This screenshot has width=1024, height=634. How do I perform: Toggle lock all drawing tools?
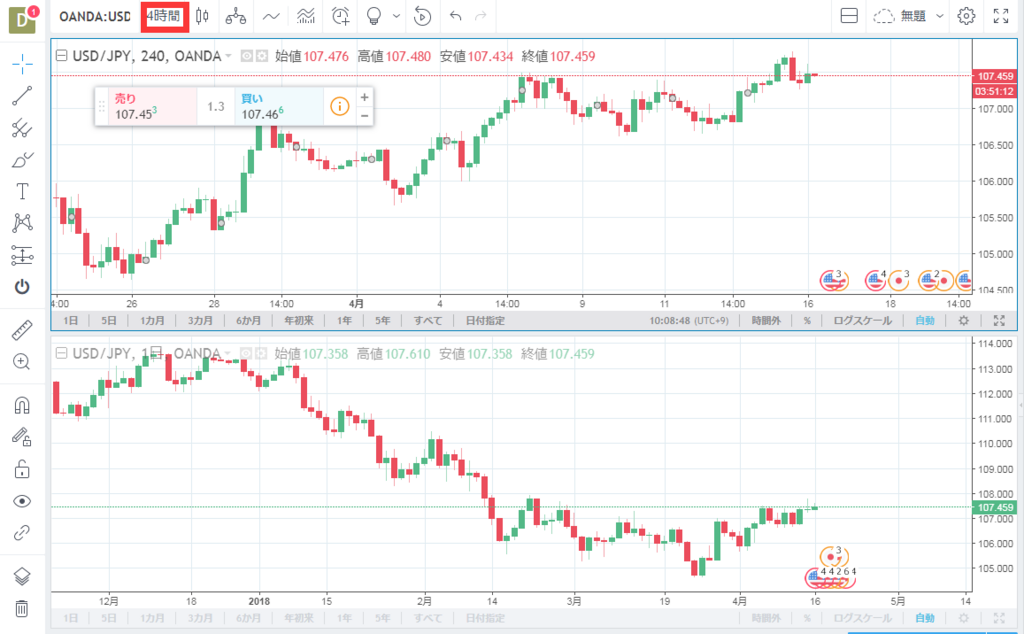(22, 469)
